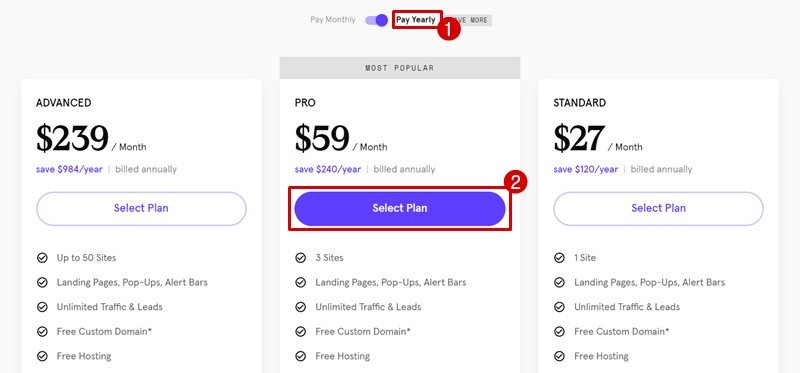
Task: Select the Pay Yearly option label
Action: 416,20
